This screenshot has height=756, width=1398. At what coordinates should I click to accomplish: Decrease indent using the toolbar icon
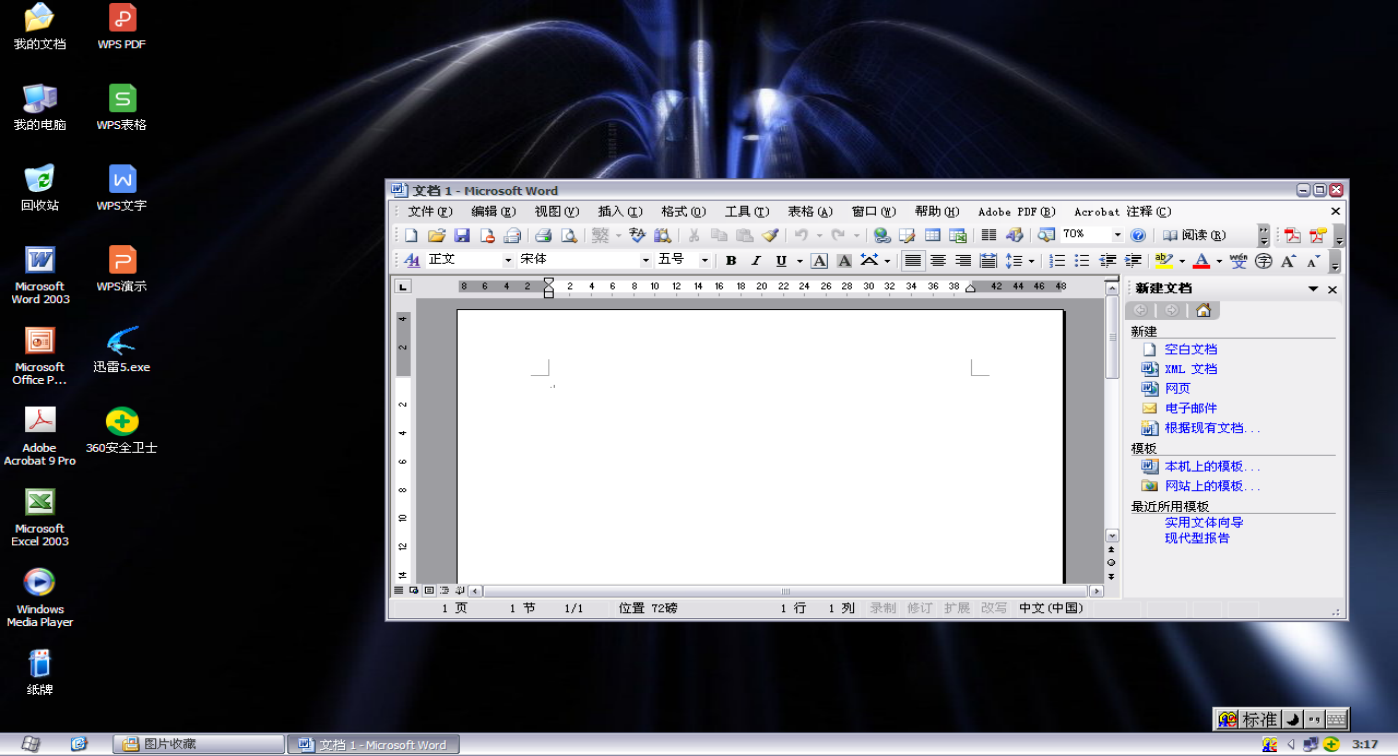(1108, 260)
